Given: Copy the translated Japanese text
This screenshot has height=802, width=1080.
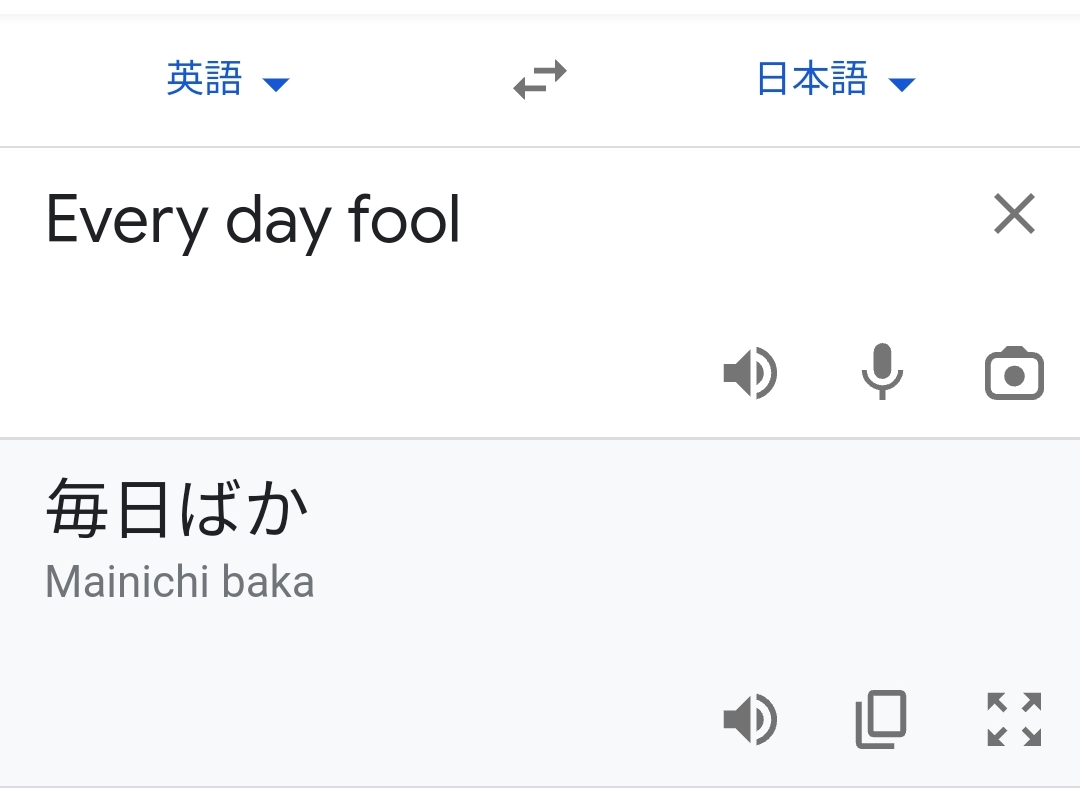Looking at the screenshot, I should (881, 720).
